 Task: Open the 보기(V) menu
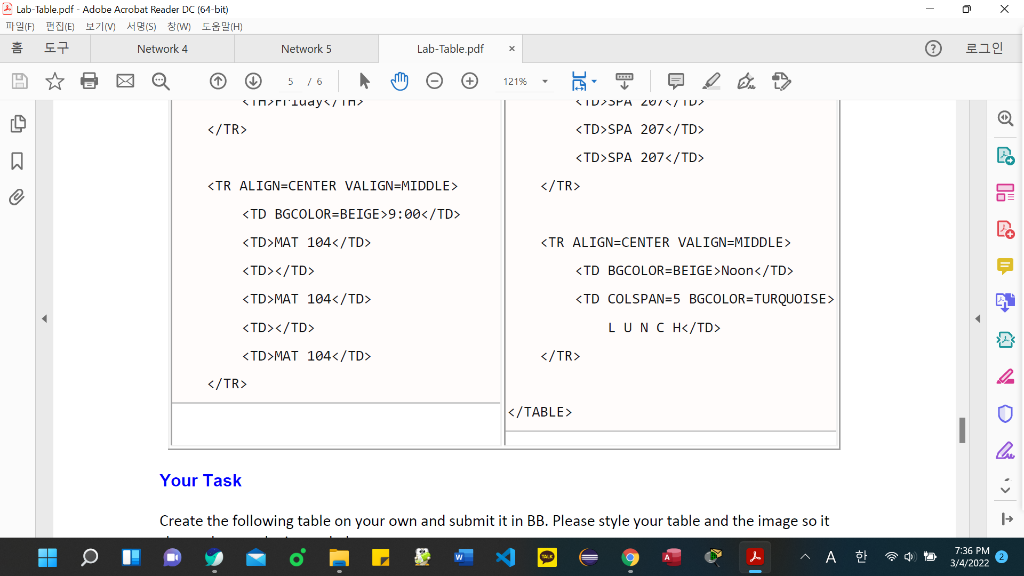100,26
